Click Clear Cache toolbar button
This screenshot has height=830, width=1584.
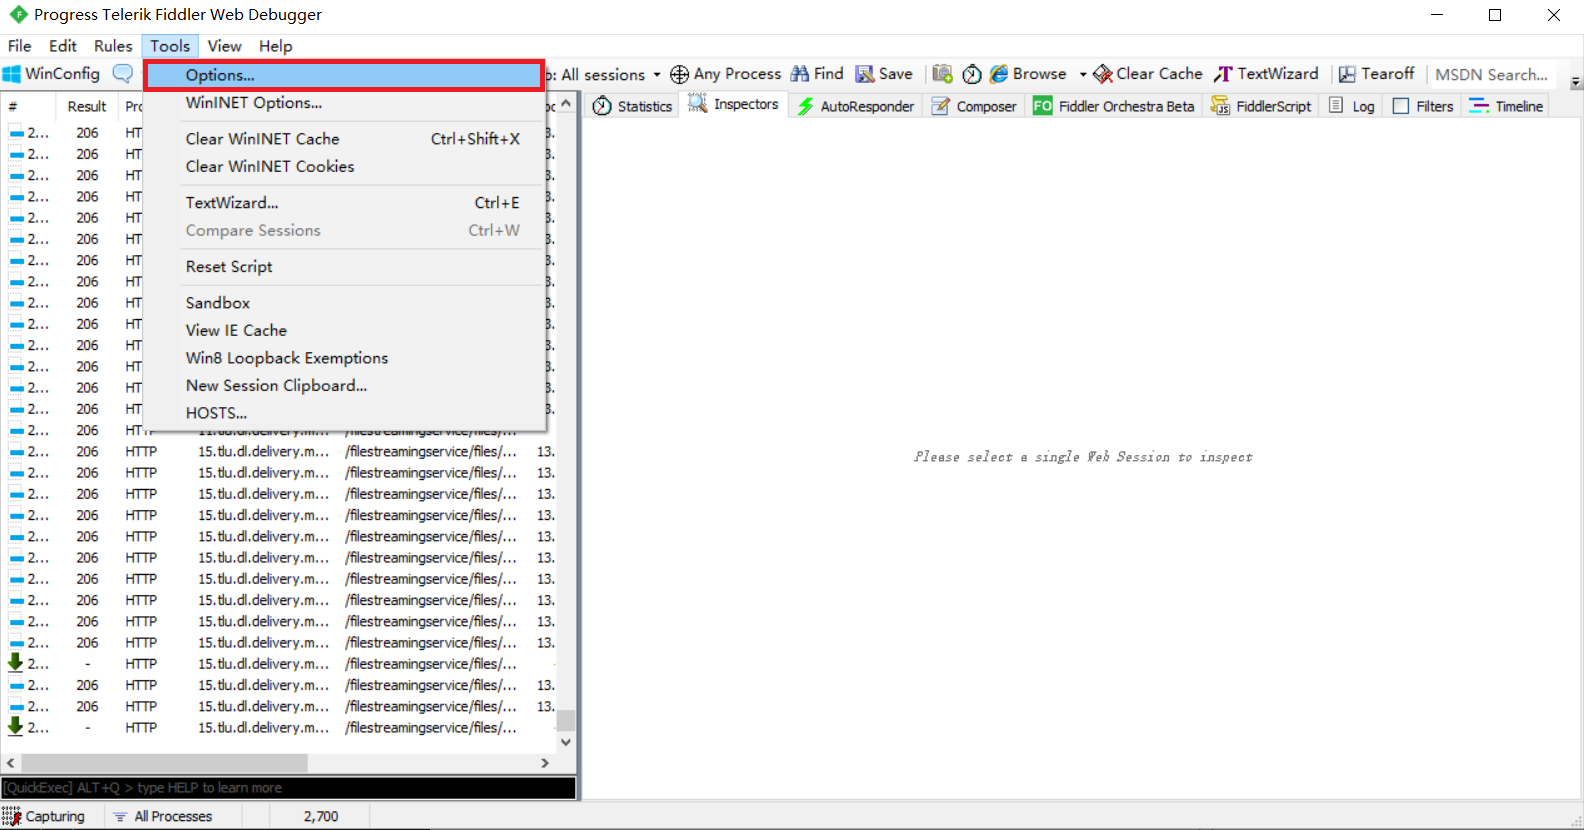click(x=1148, y=74)
